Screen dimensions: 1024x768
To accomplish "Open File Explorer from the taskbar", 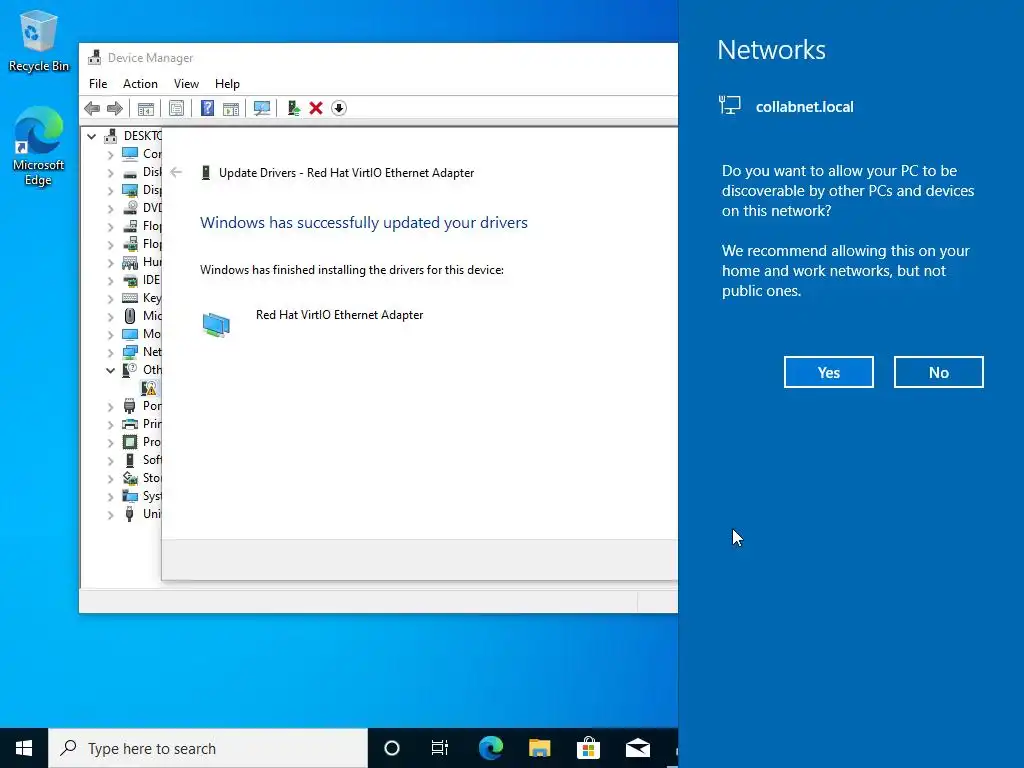I will tap(539, 748).
